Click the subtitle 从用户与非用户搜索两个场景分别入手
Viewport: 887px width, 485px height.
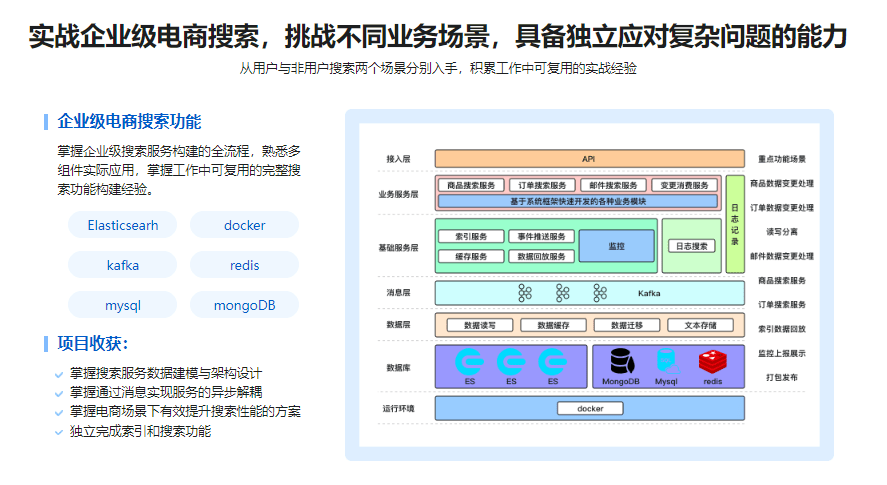point(347,68)
